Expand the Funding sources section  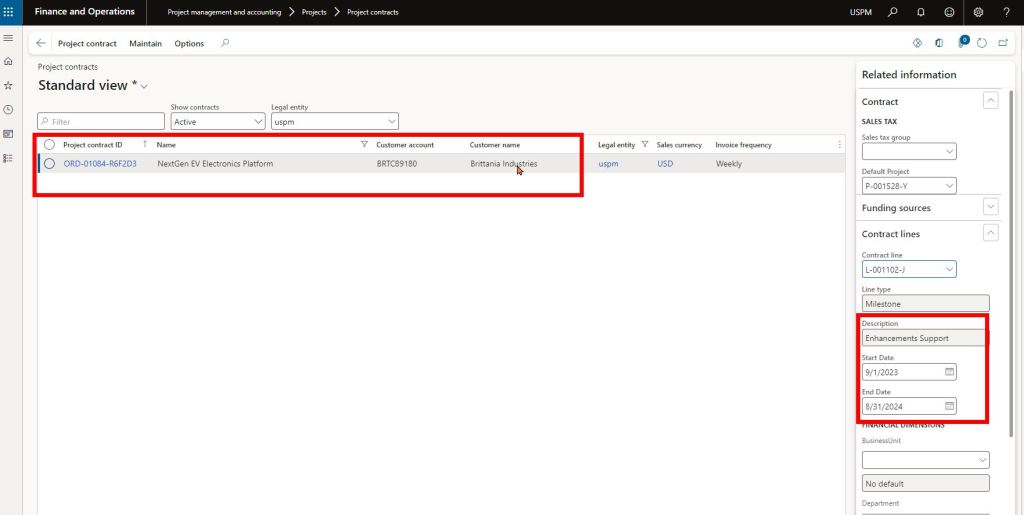pos(990,207)
